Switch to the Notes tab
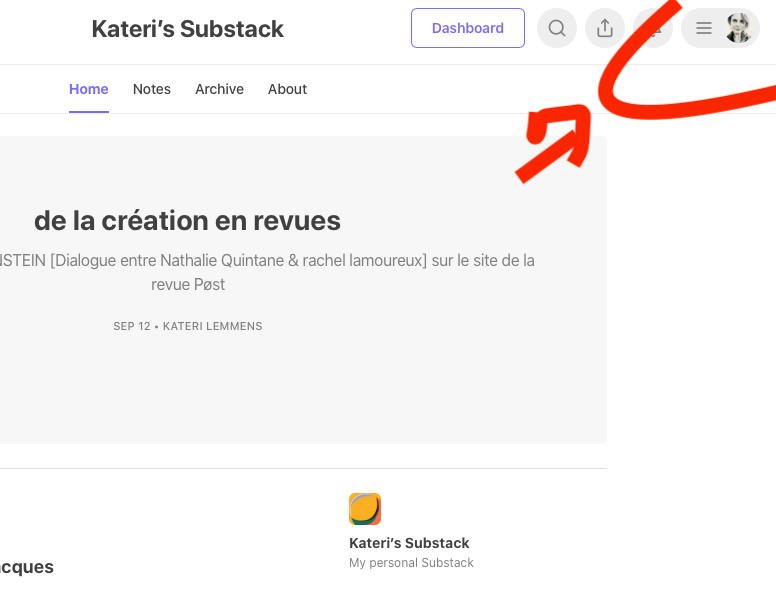Viewport: 776px width, 616px height. pos(152,89)
